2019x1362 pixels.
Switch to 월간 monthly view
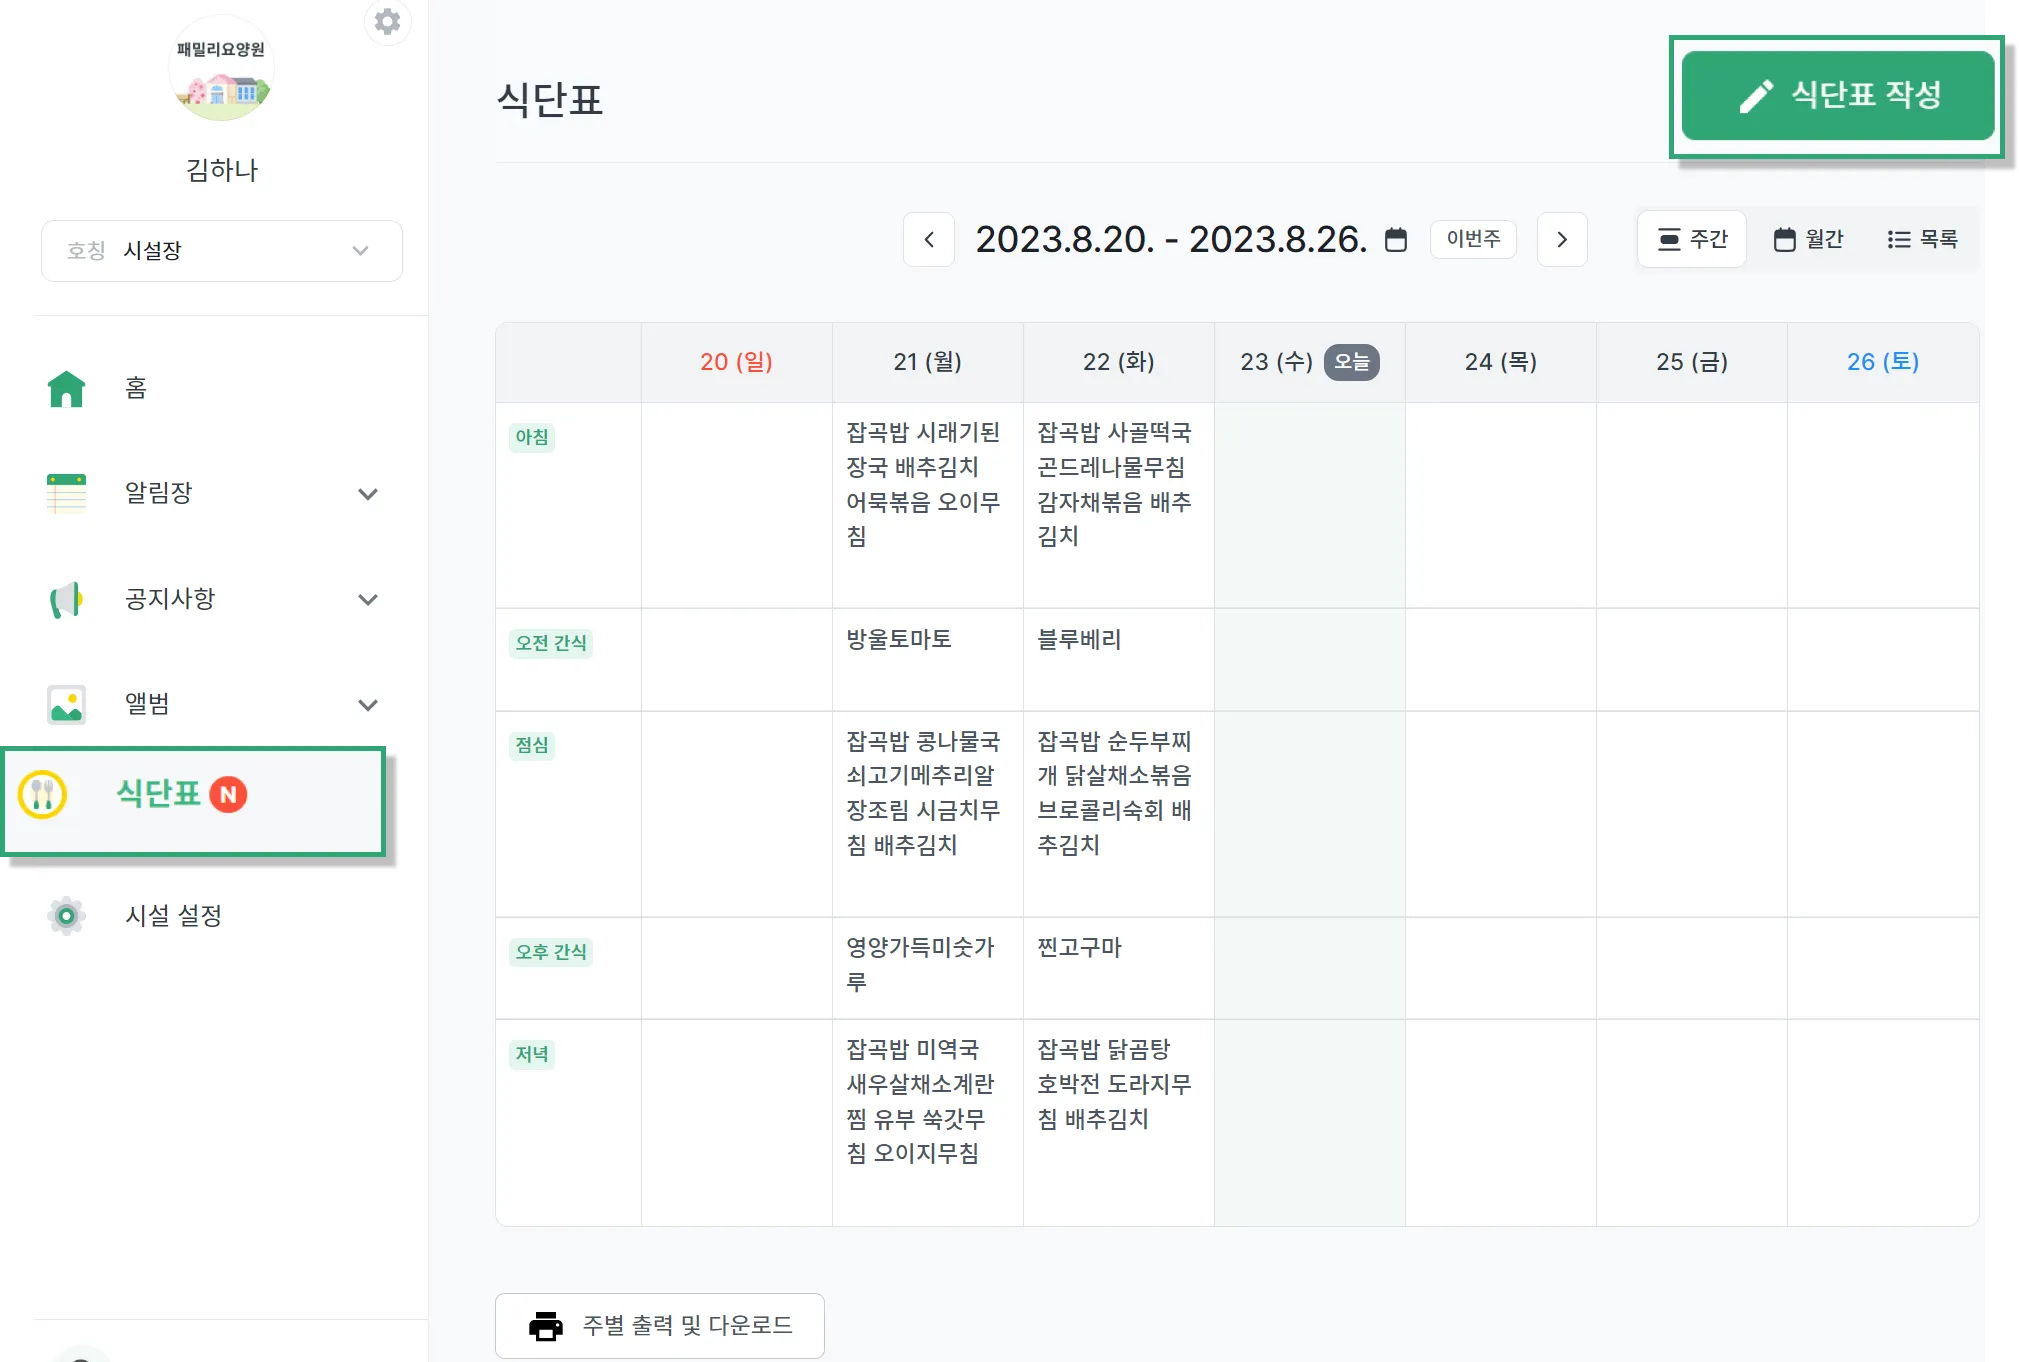tap(1808, 240)
